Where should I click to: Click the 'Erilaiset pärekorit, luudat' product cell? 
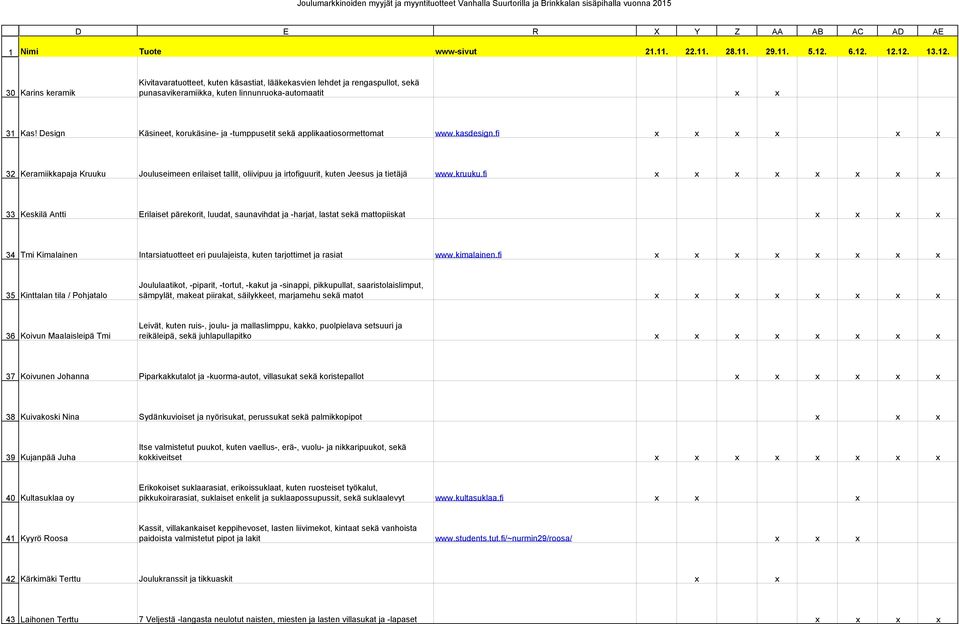286,199
